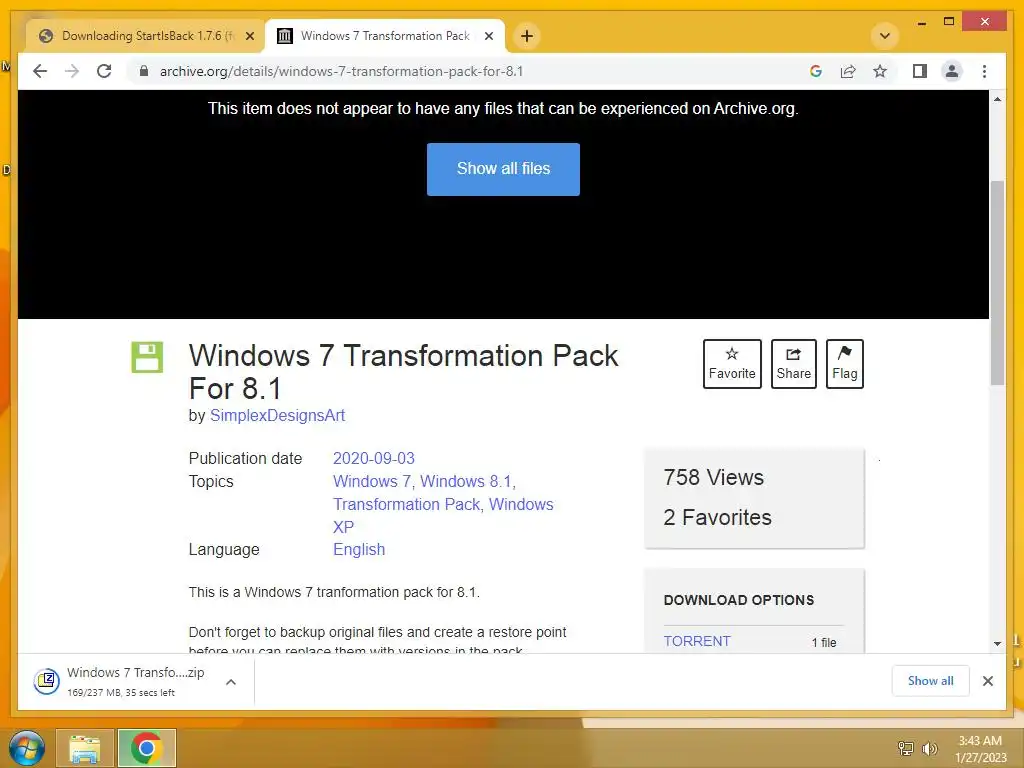Share this archive item
This screenshot has width=1024, height=768.
click(793, 364)
